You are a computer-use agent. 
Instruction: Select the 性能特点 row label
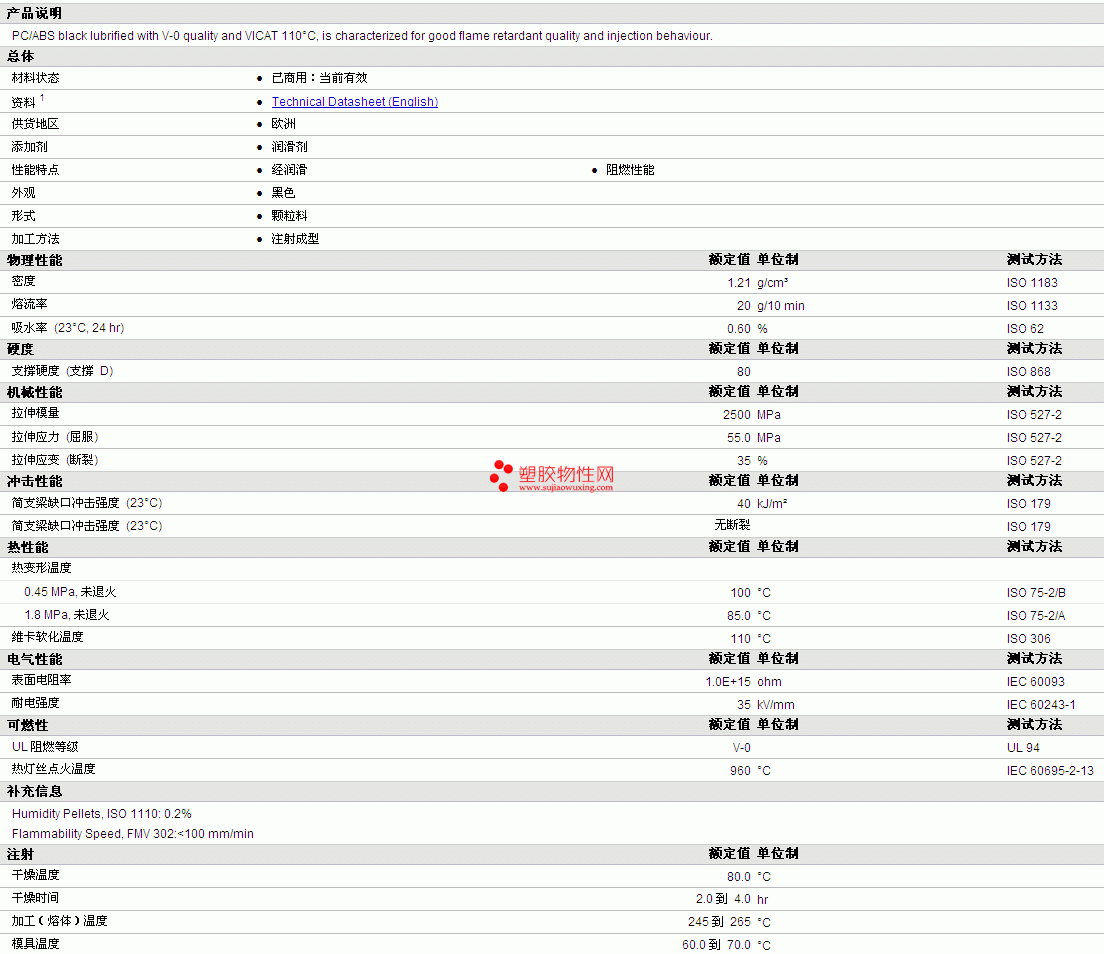click(x=35, y=170)
